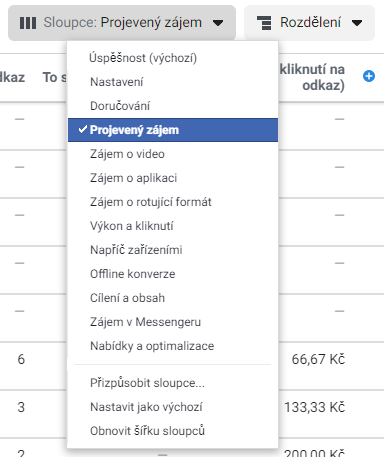Click the Rozdělení breakdown icon

pyautogui.click(x=264, y=23)
